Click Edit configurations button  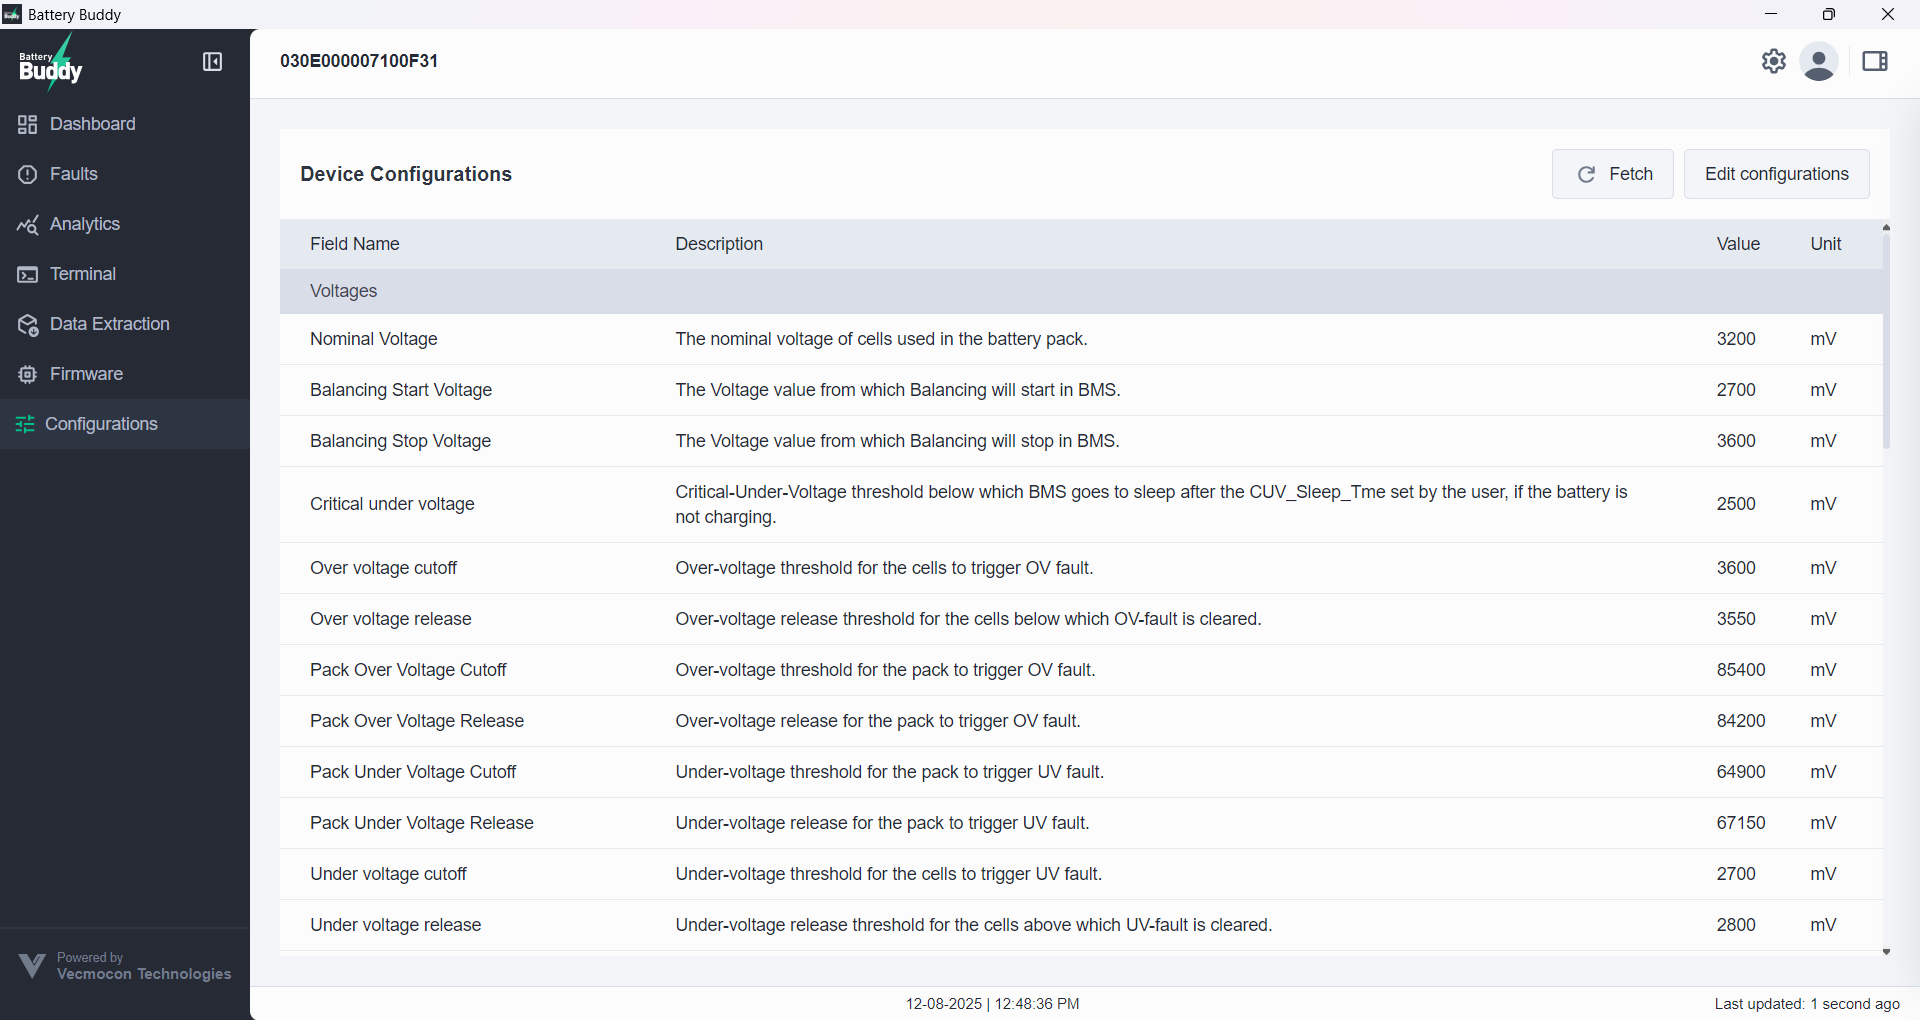(x=1776, y=174)
